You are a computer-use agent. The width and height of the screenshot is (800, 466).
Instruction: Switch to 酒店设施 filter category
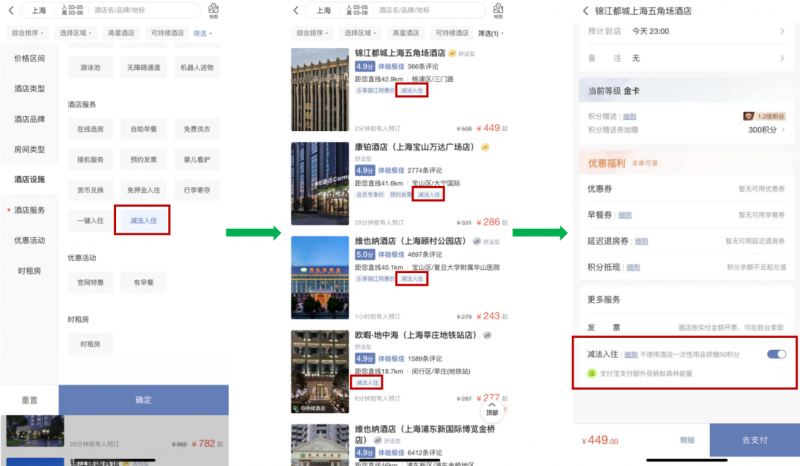pyautogui.click(x=29, y=179)
